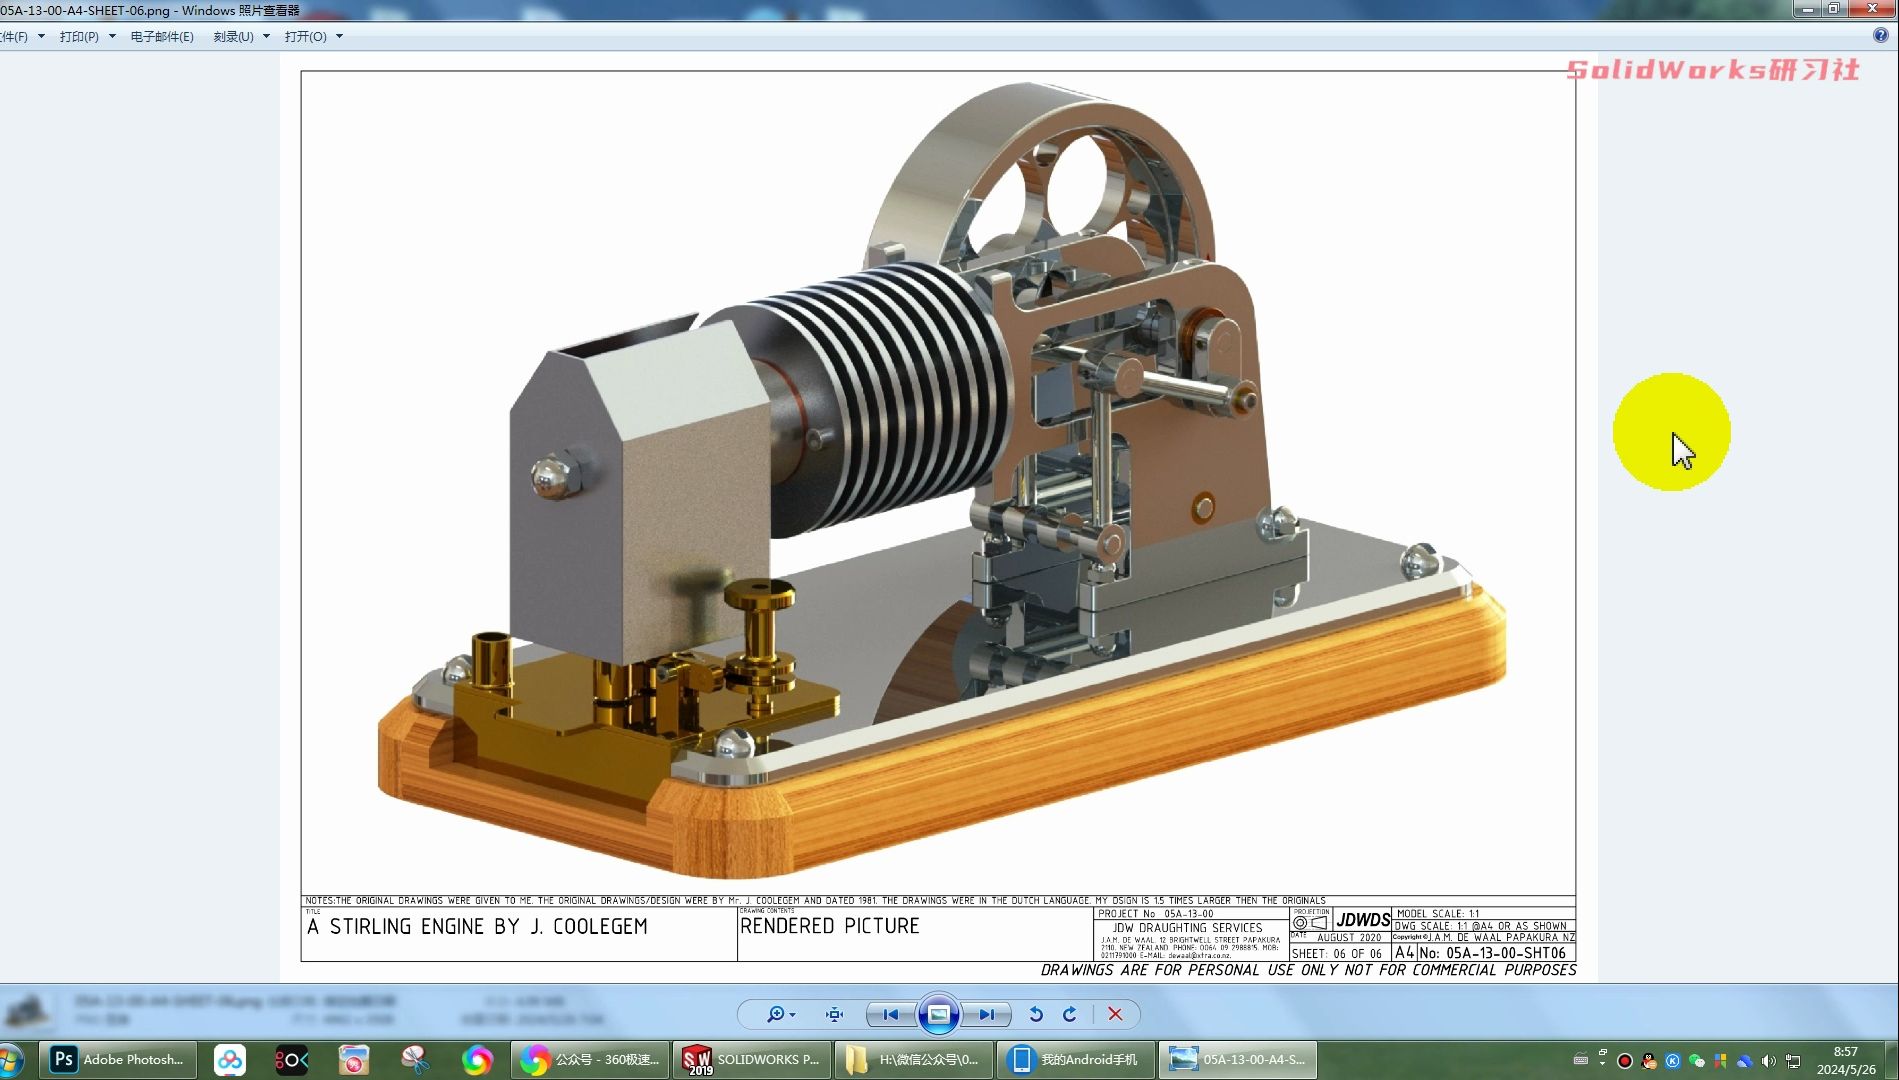Expand the dropdown arrow beside 打开(O)

click(x=339, y=36)
